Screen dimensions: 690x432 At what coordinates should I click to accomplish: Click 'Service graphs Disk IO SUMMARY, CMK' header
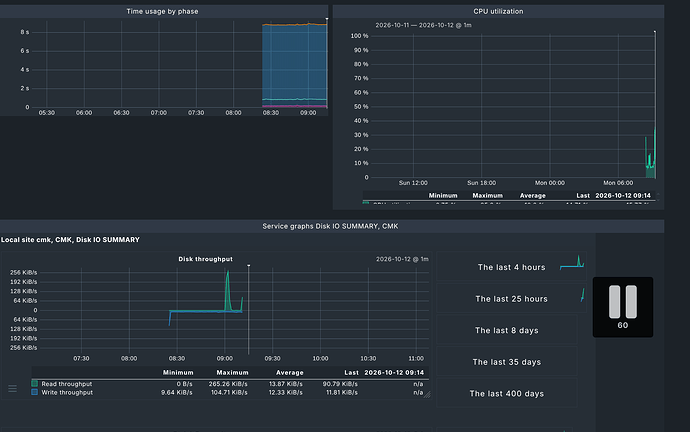point(330,226)
